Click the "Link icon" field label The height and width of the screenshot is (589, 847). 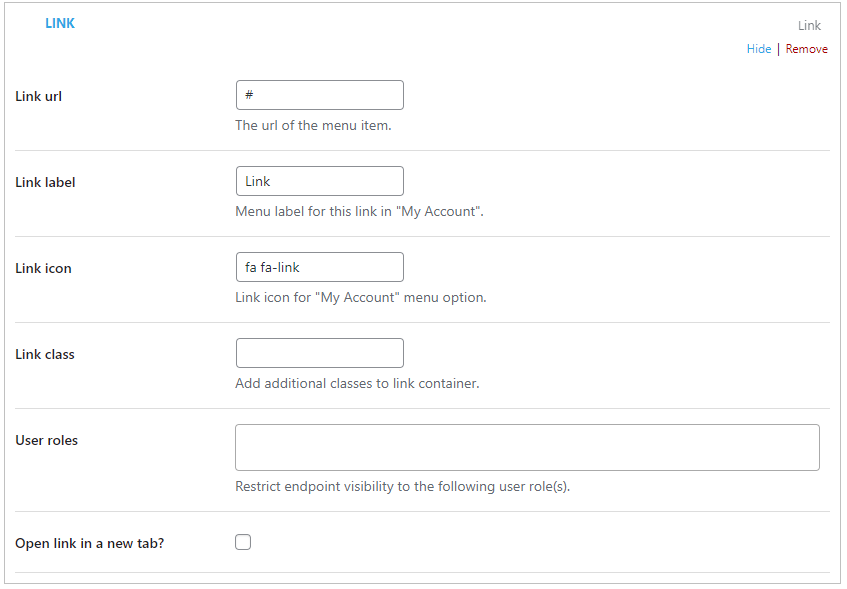tap(43, 268)
